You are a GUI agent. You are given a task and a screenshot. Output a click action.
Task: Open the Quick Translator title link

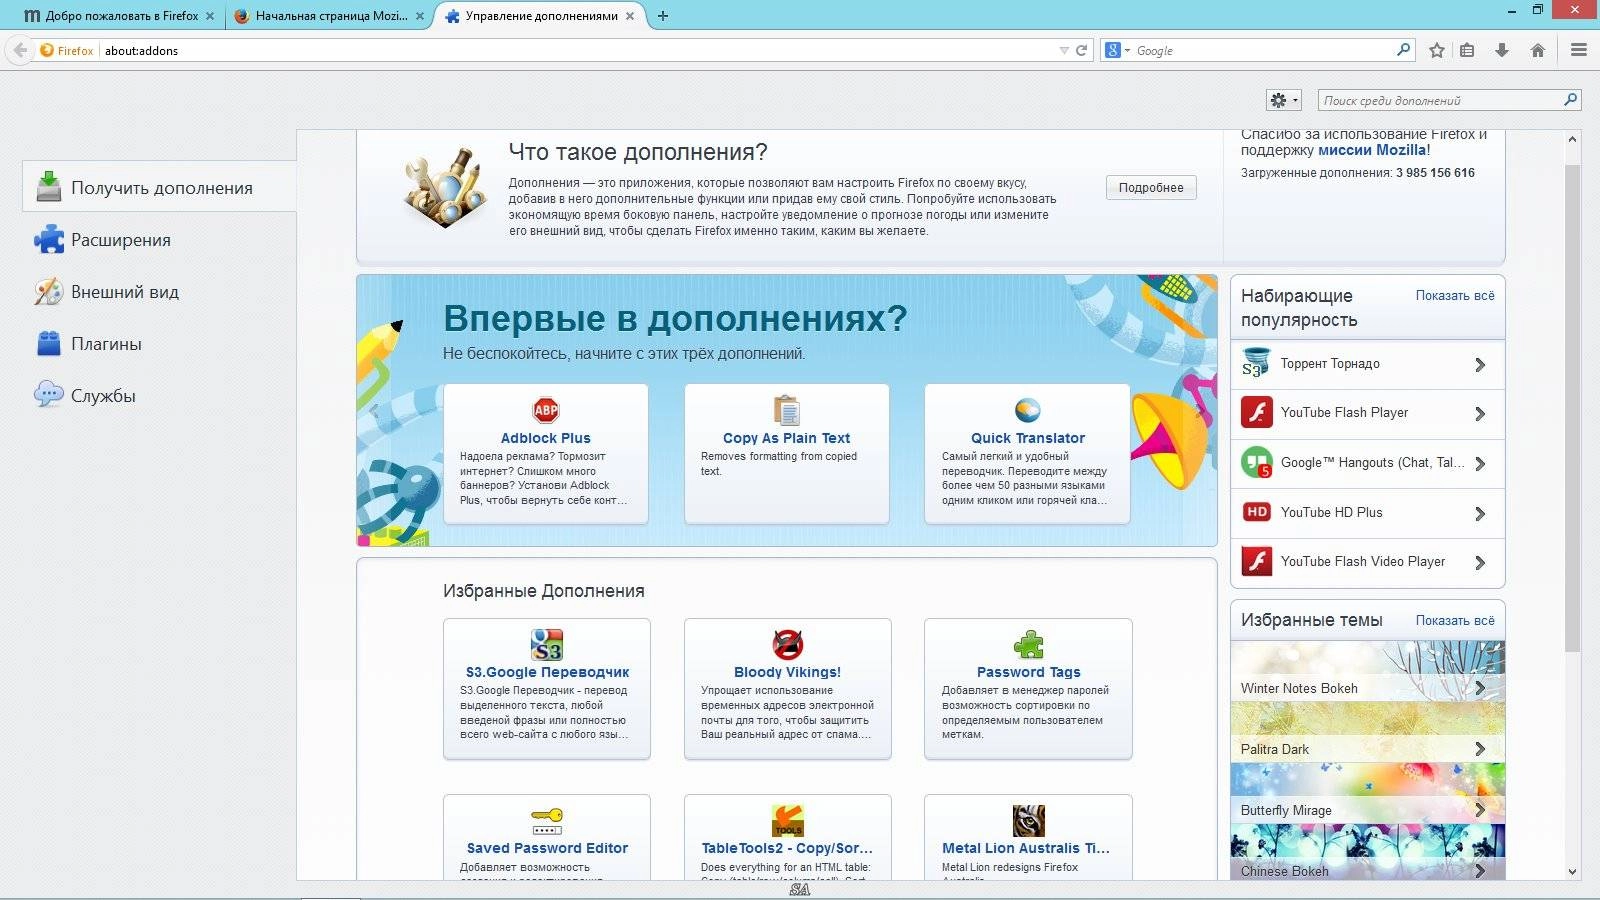point(1028,438)
